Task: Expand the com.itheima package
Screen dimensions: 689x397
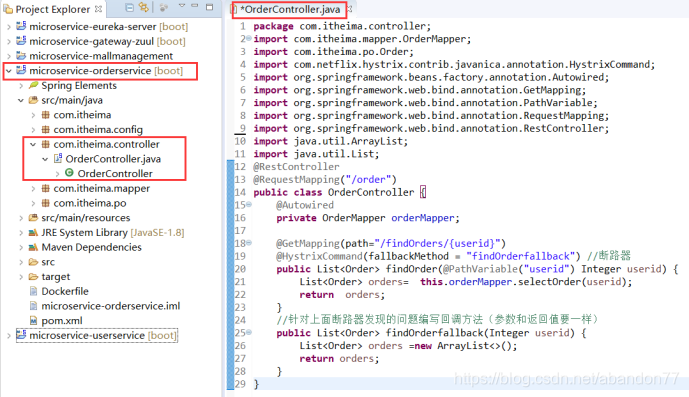Action: [33, 115]
